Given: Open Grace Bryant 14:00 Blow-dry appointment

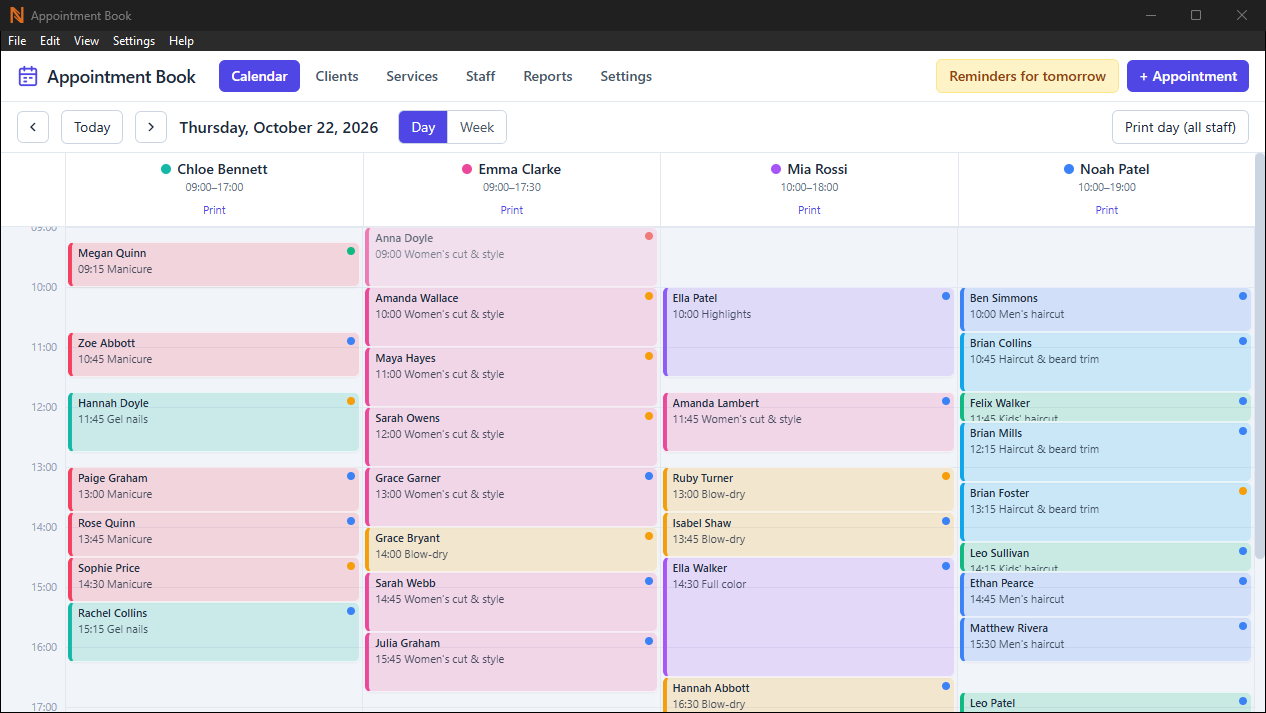Looking at the screenshot, I should [511, 549].
